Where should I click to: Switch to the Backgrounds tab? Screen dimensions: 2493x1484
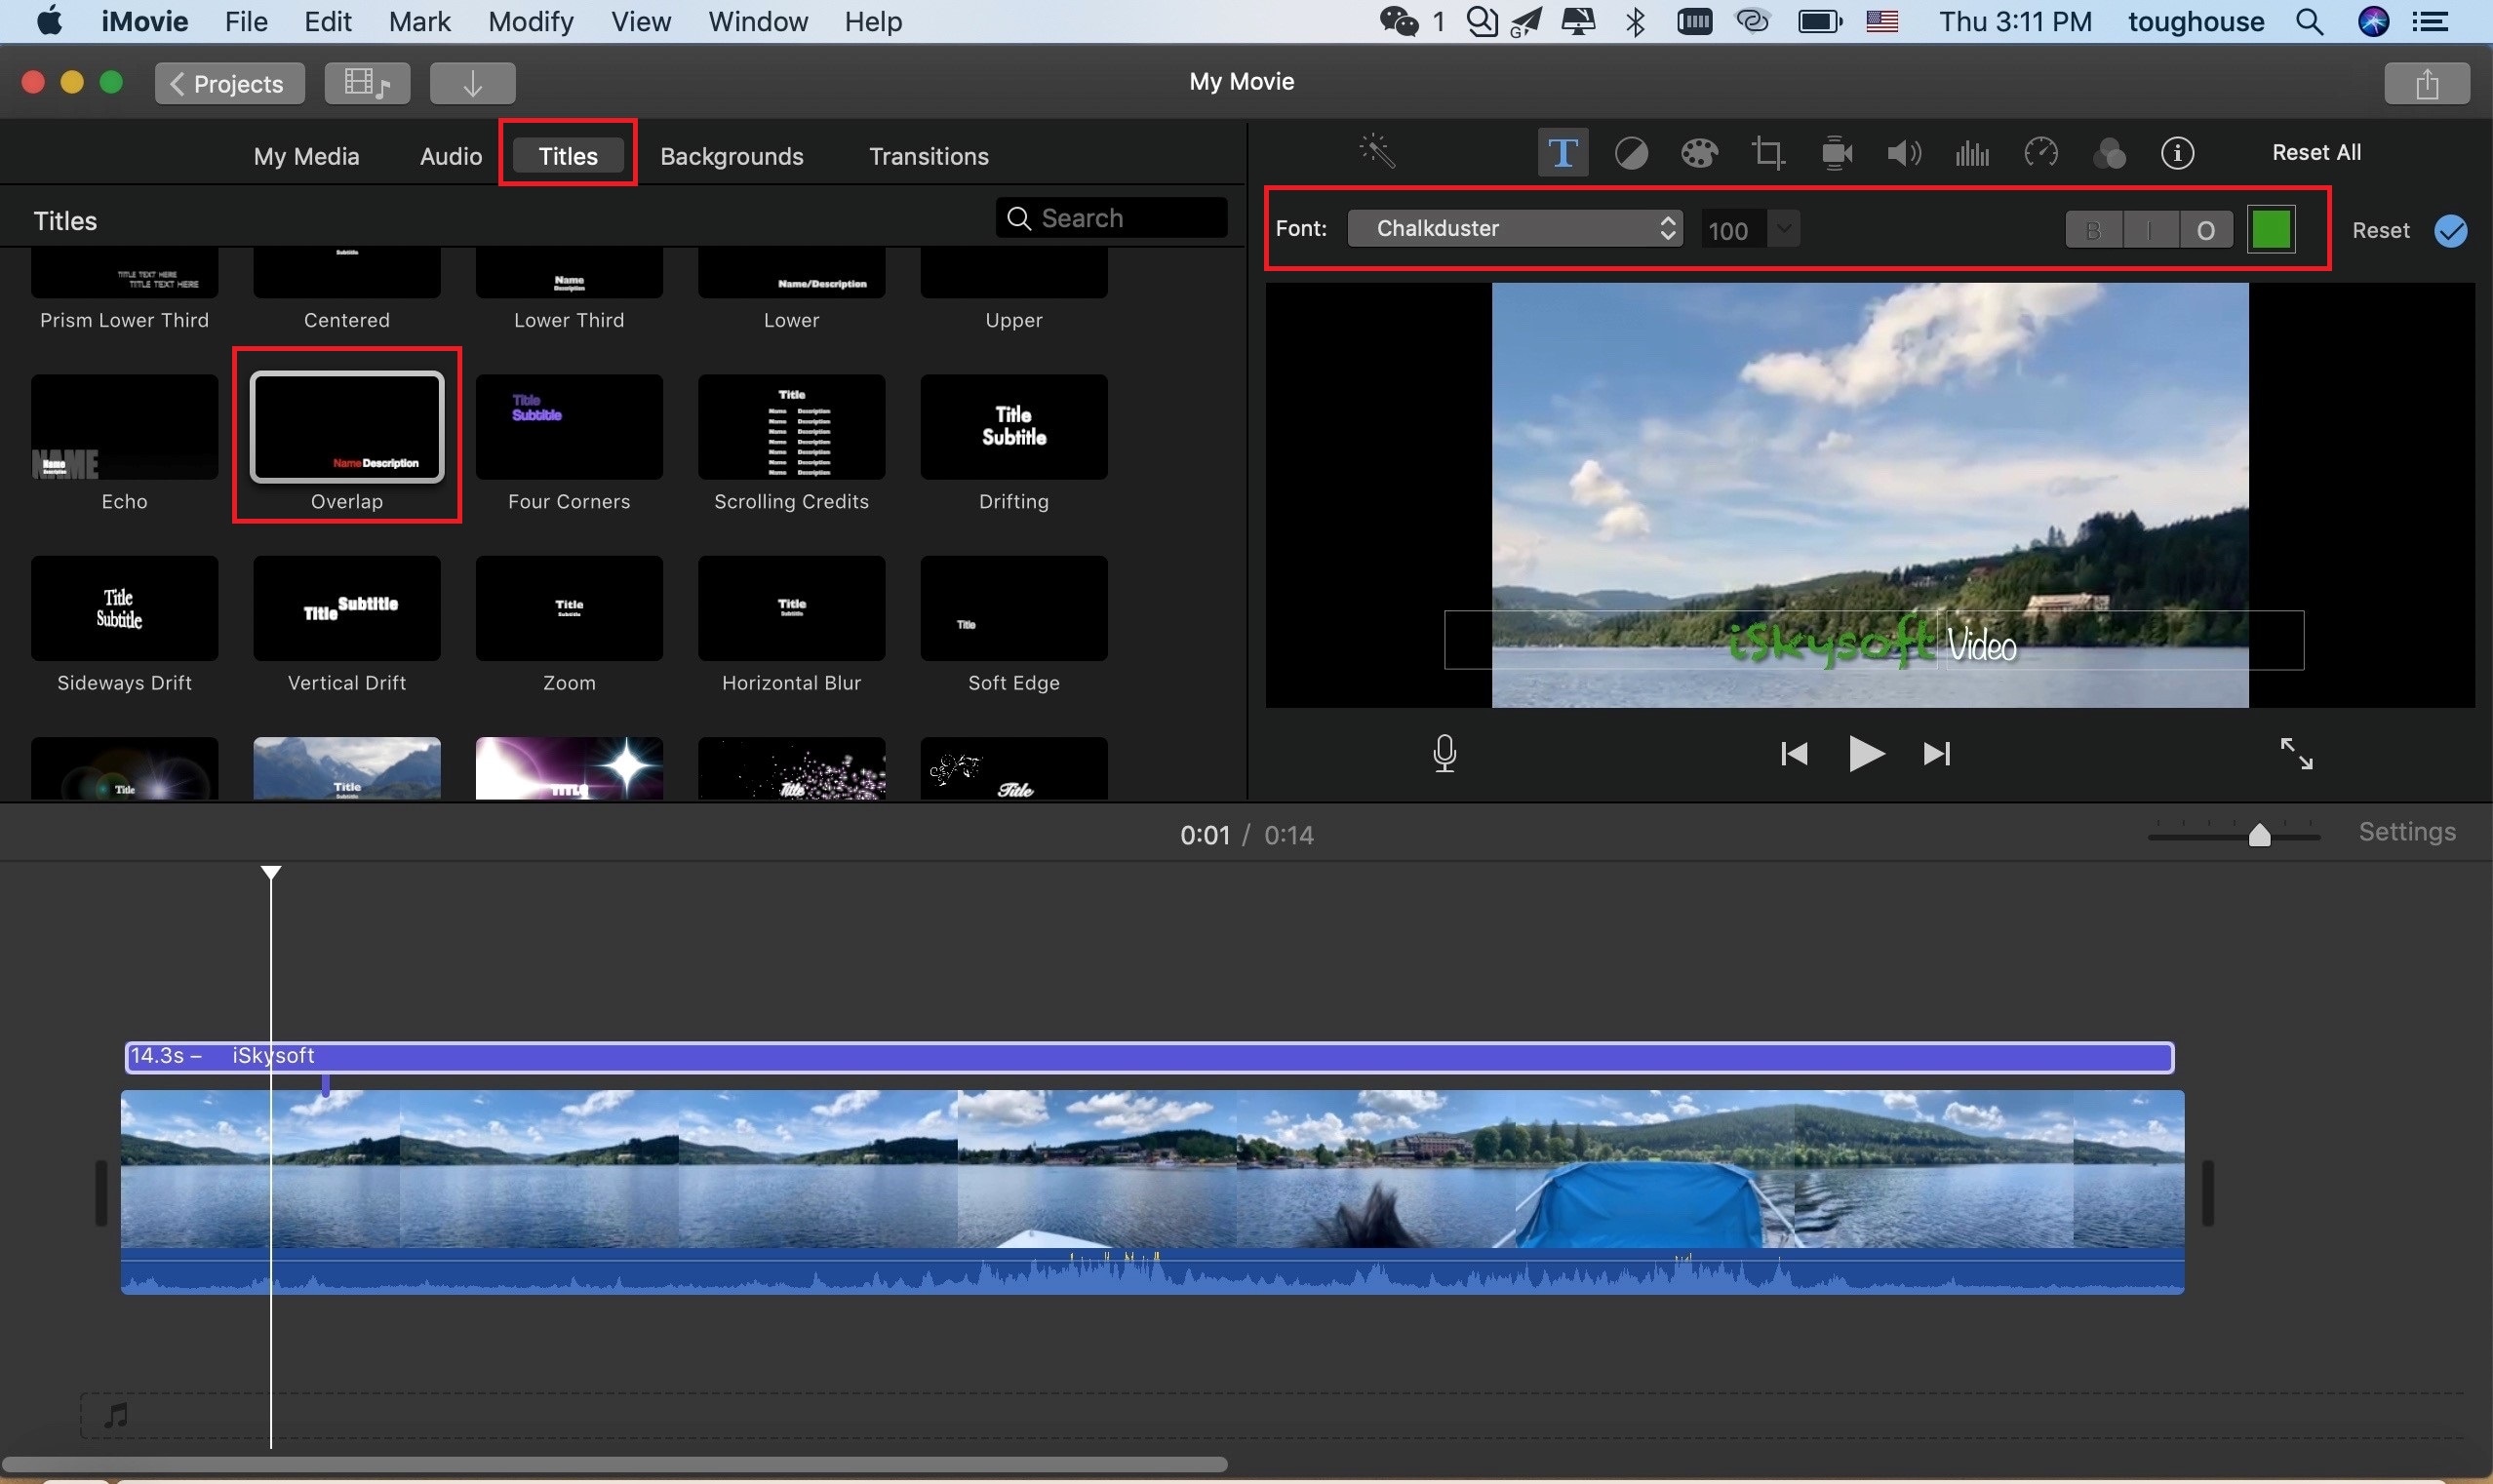[x=732, y=154]
